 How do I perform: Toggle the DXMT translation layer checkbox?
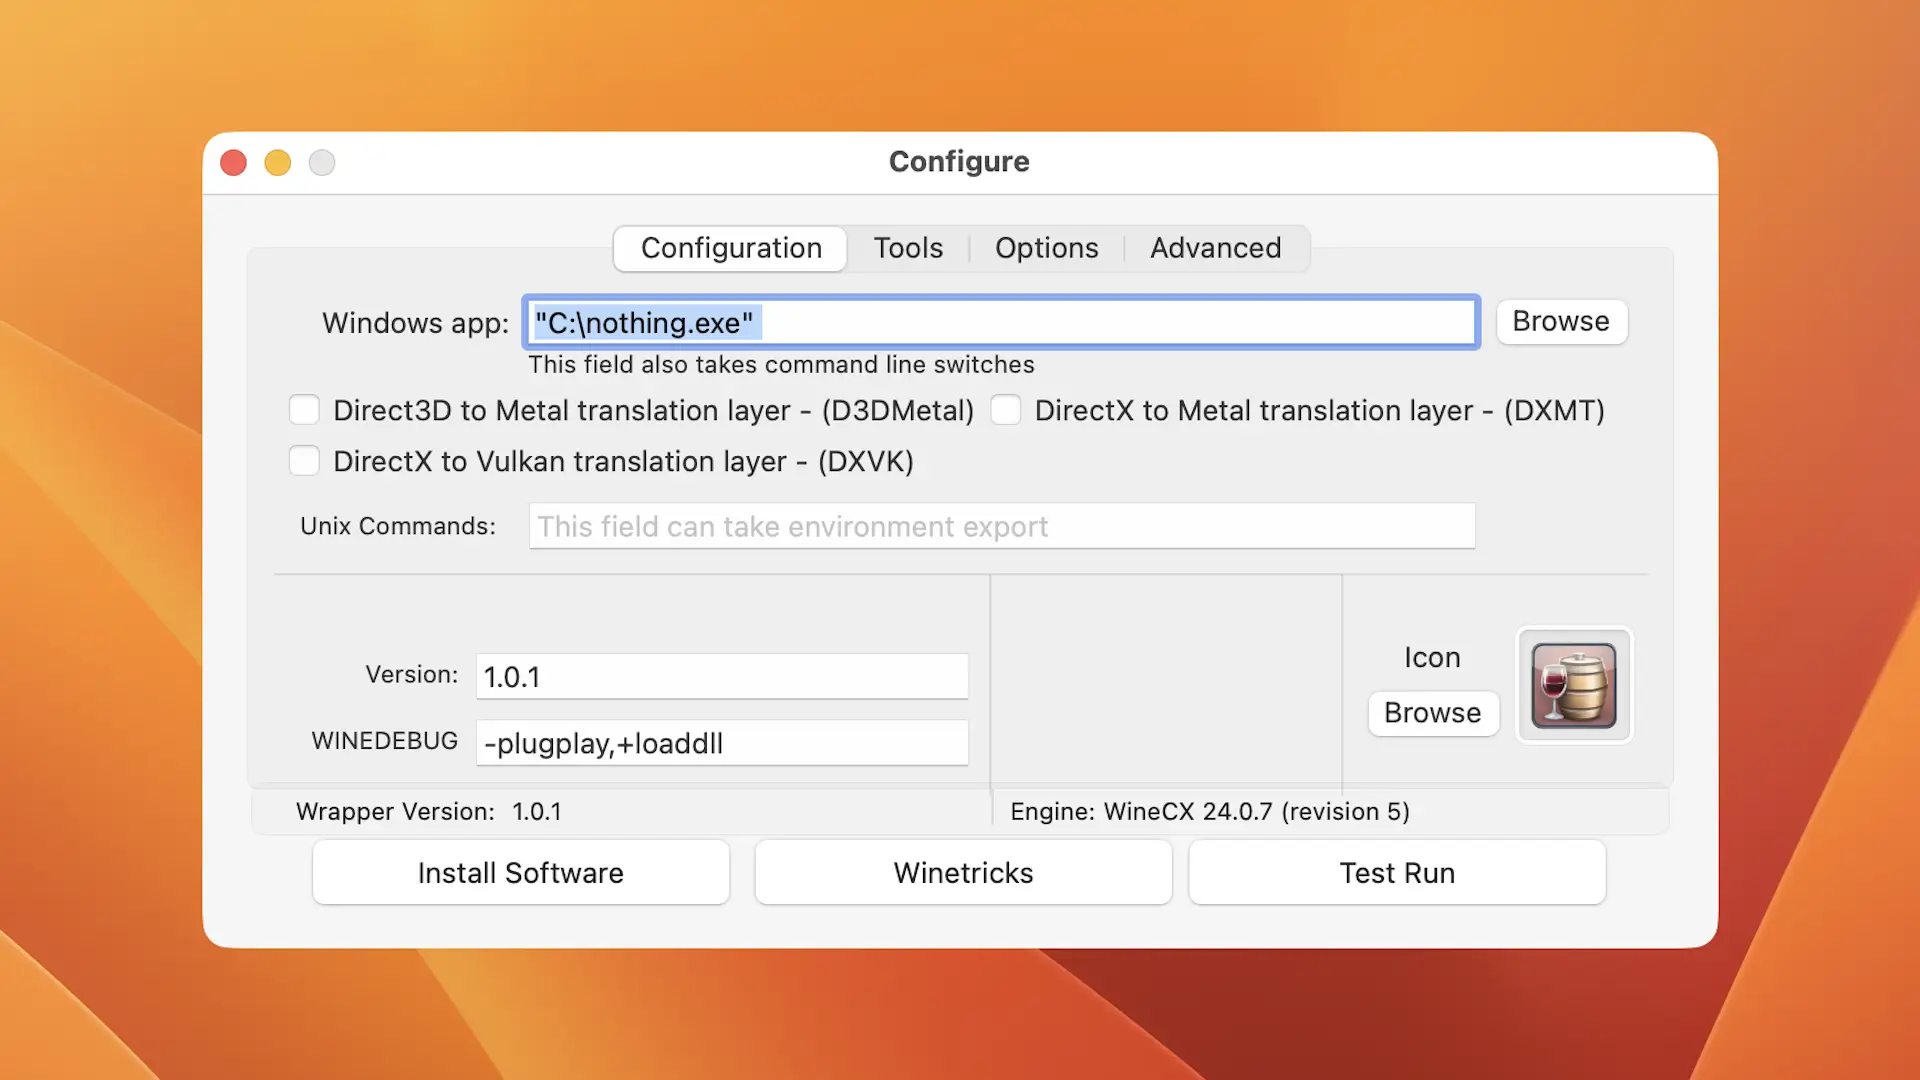pos(1006,410)
